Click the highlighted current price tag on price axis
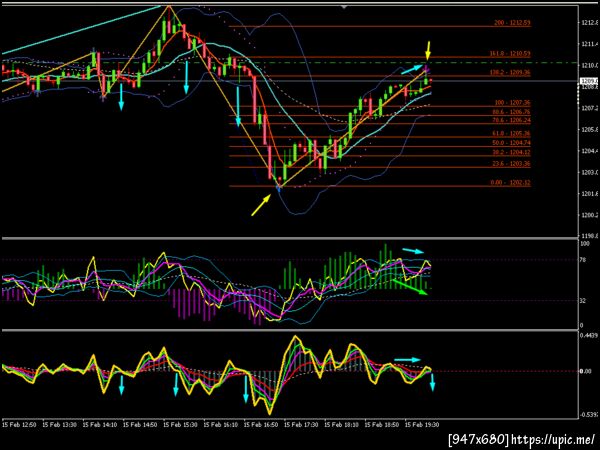 pos(589,81)
